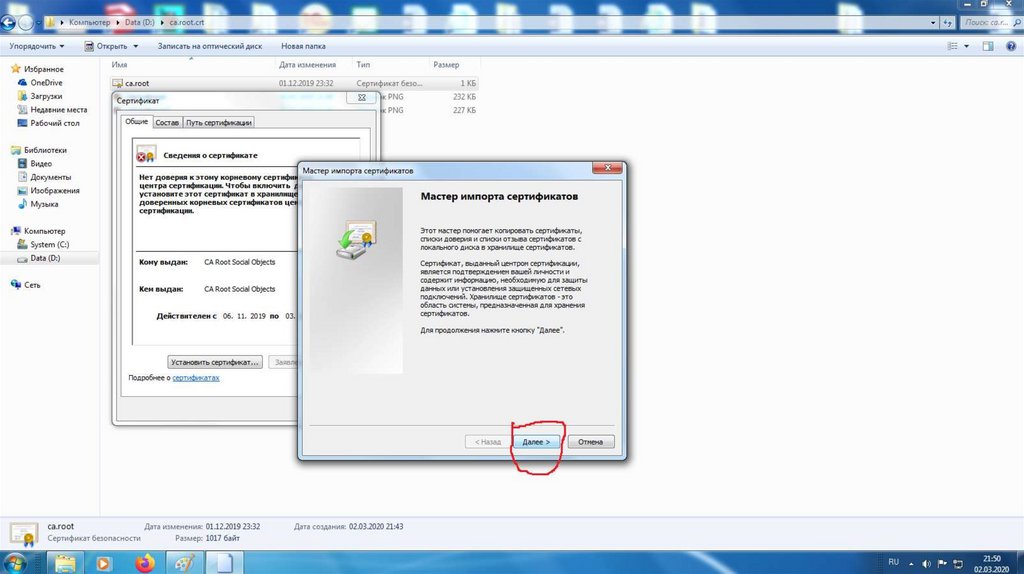1024x574 pixels.
Task: Click Записать на оптический диск
Action: point(211,46)
